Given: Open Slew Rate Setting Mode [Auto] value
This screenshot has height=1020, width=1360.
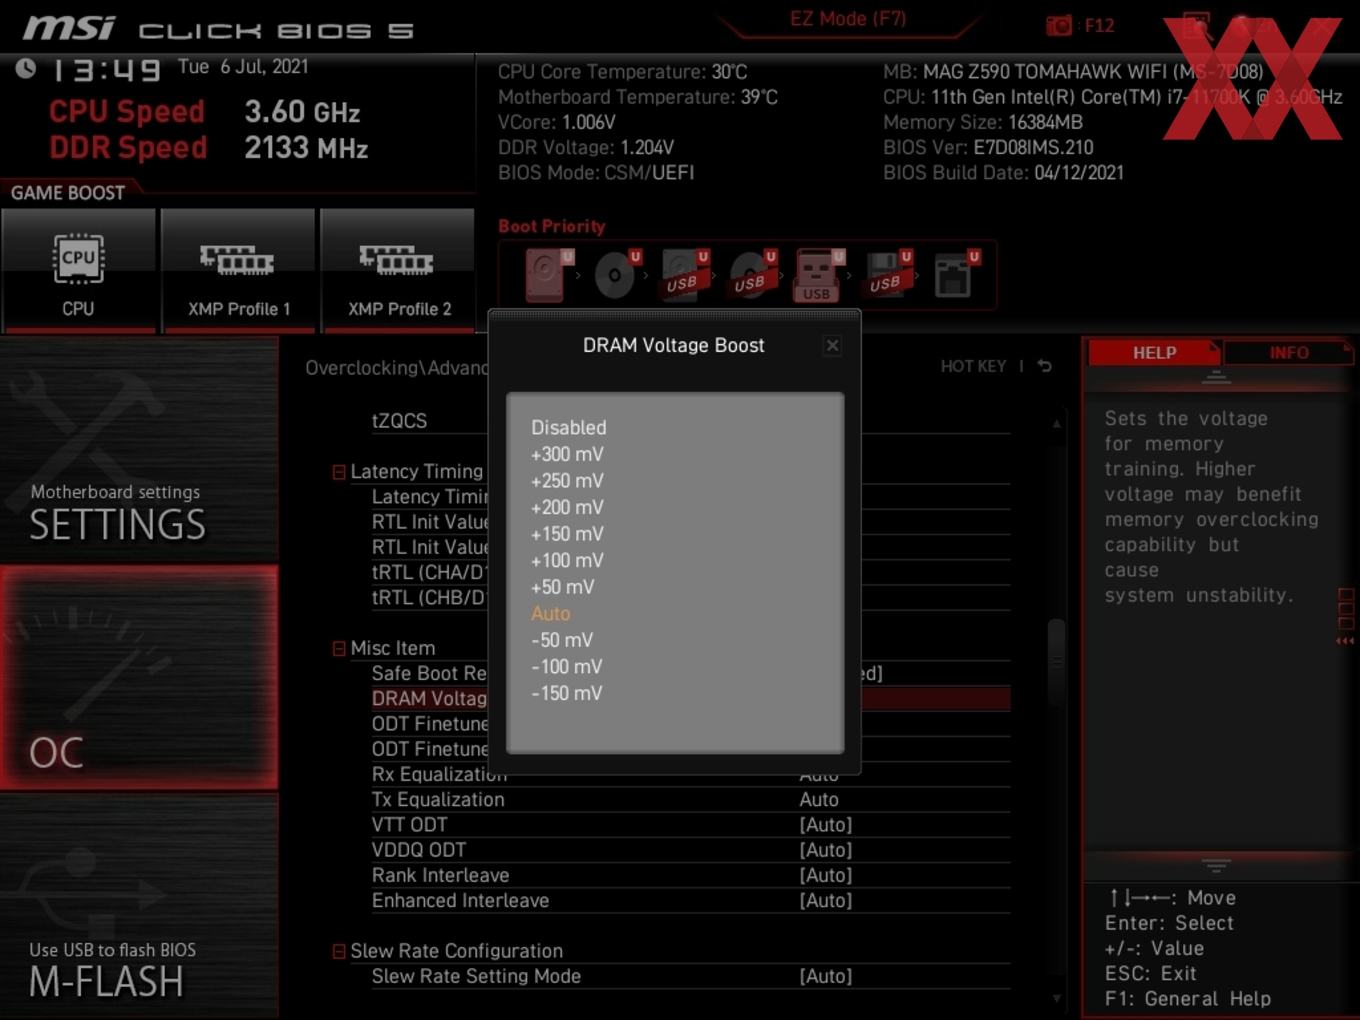Looking at the screenshot, I should pyautogui.click(x=825, y=976).
